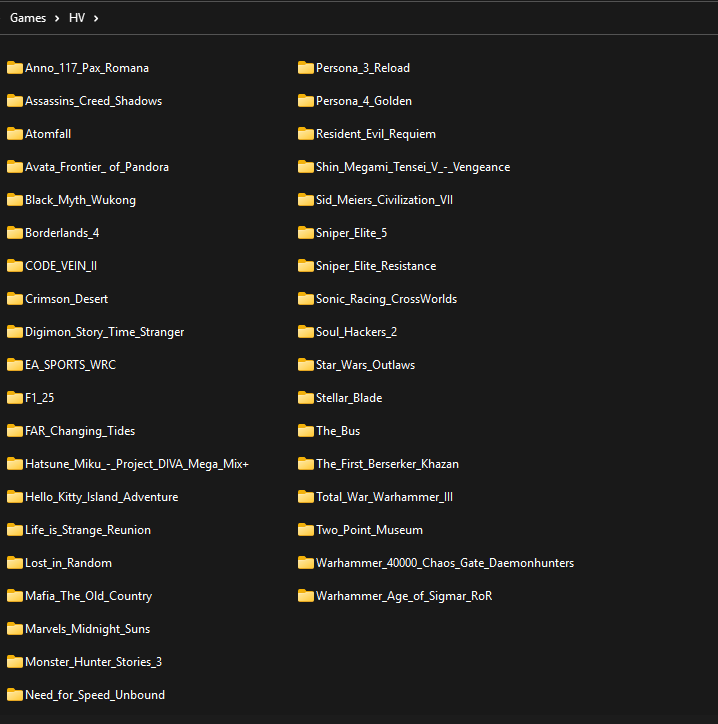Click the Sonic_Racing_CrossWorlds folder name
Screen dimensions: 718x724
pyautogui.click(x=386, y=299)
